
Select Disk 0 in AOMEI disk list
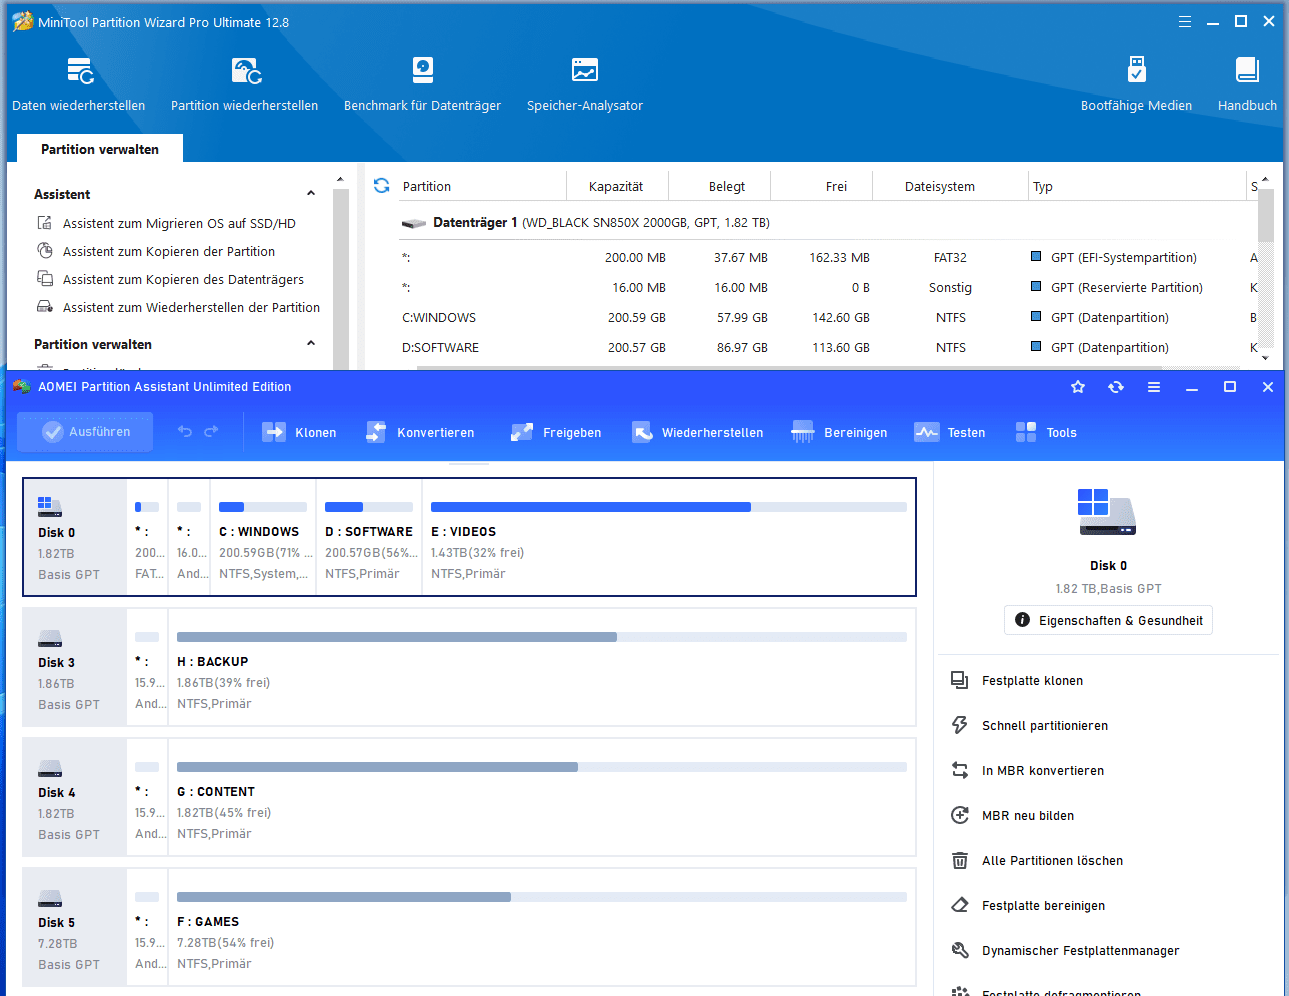click(75, 537)
